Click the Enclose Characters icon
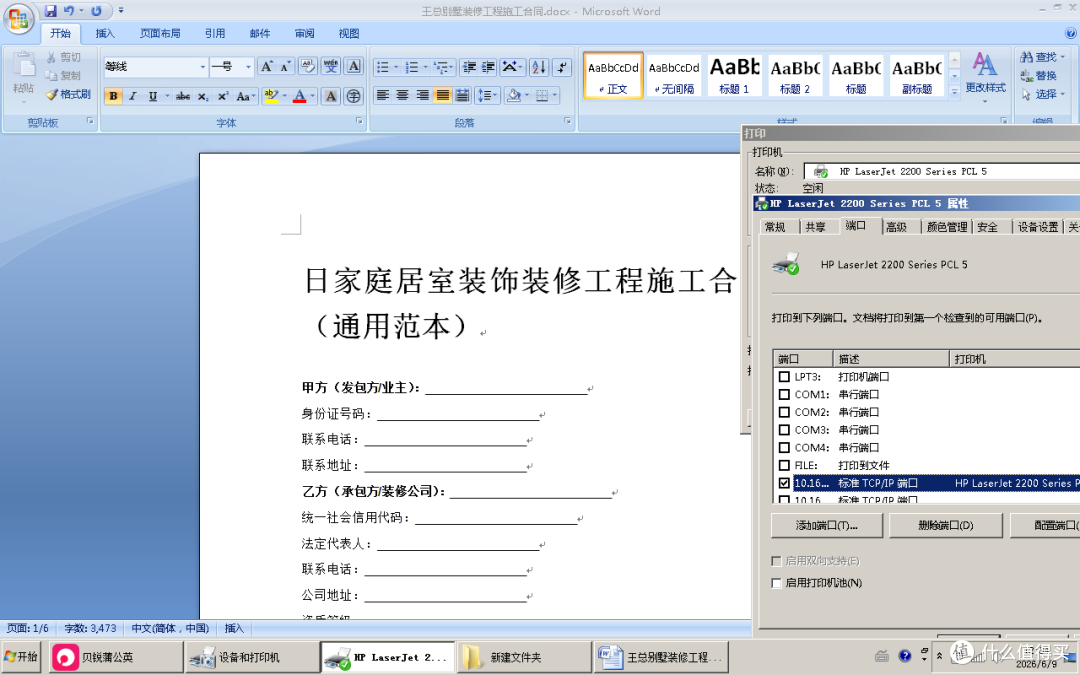The width and height of the screenshot is (1080, 675). [x=353, y=96]
